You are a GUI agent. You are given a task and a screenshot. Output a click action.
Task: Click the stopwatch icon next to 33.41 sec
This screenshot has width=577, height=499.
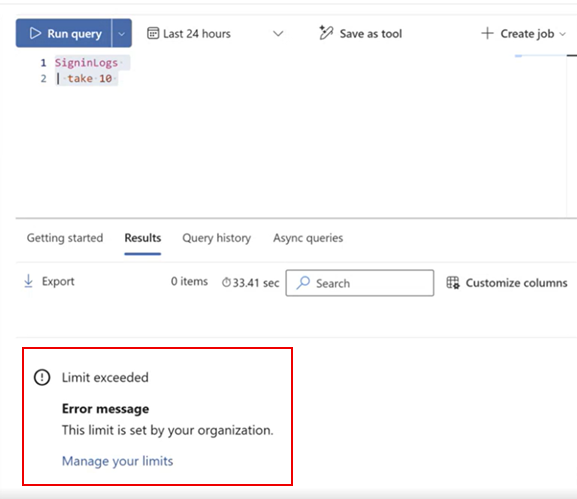226,282
